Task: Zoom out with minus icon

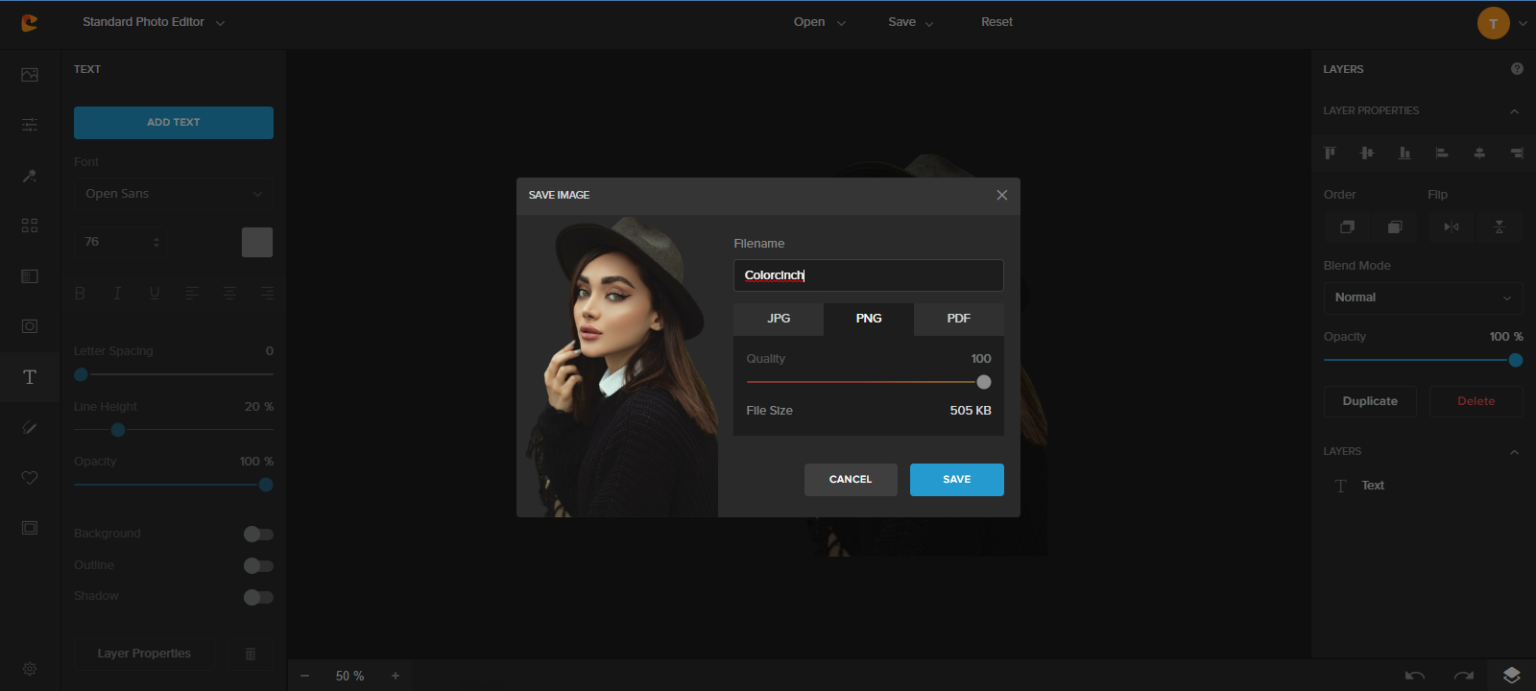Action: coord(305,676)
